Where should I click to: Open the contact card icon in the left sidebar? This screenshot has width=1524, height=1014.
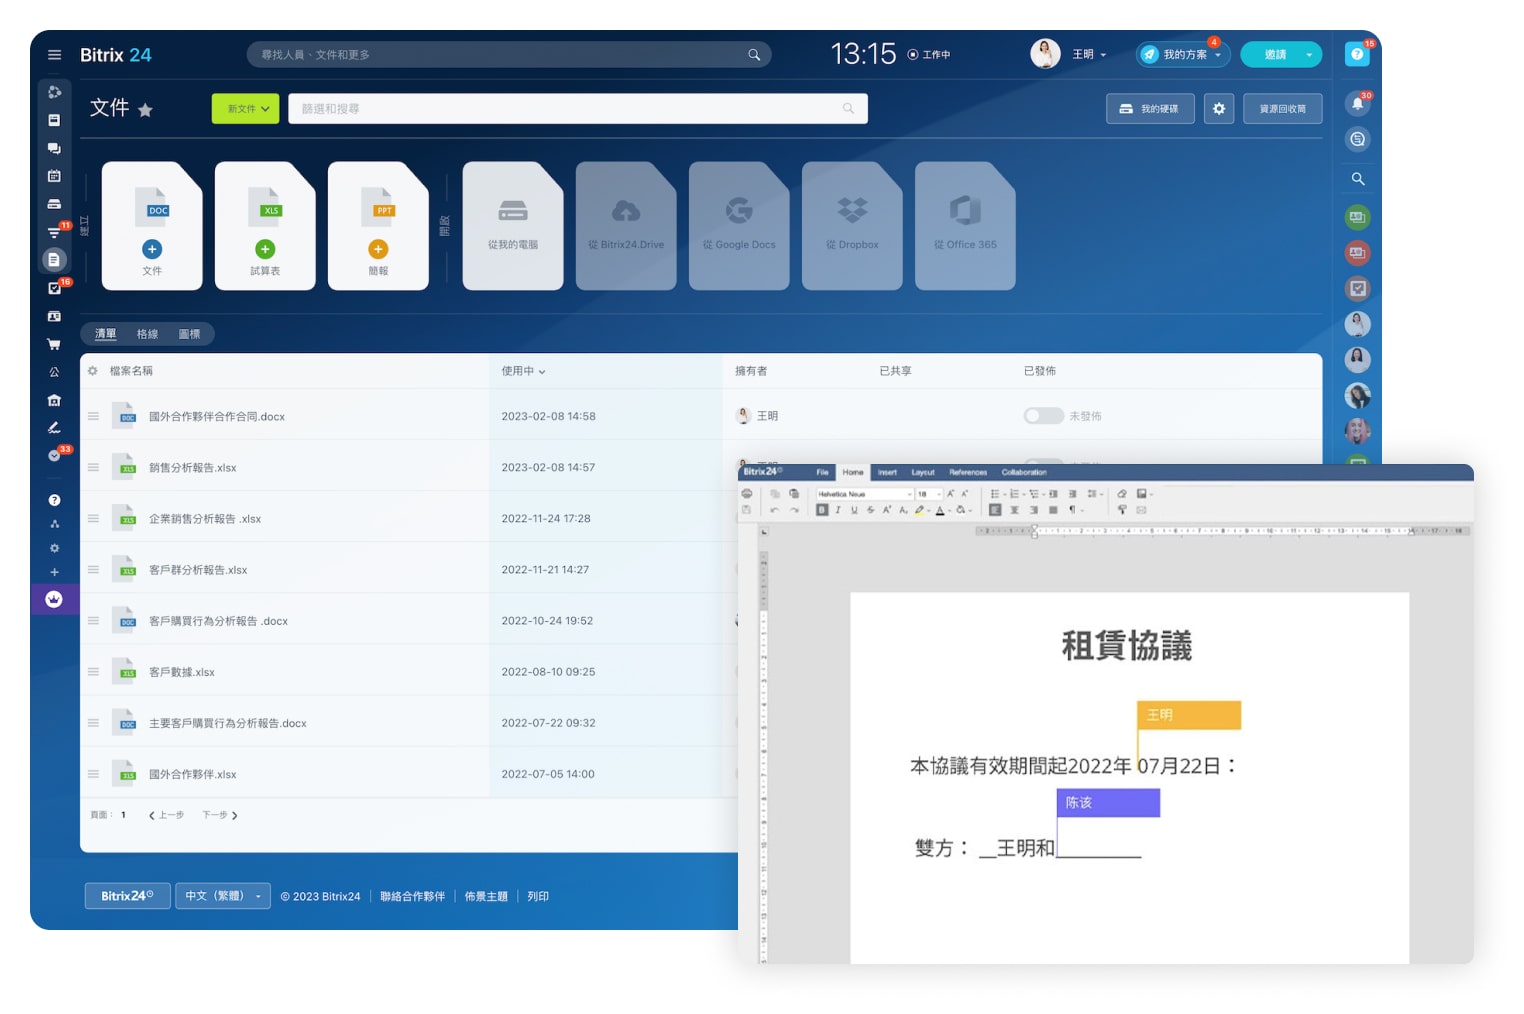[x=54, y=316]
